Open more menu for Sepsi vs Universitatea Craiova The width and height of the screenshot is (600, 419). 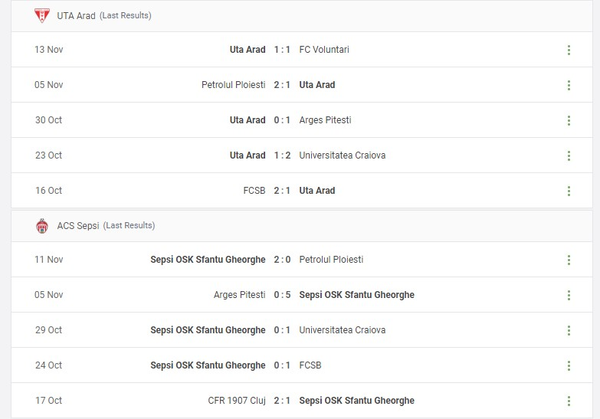(x=568, y=330)
